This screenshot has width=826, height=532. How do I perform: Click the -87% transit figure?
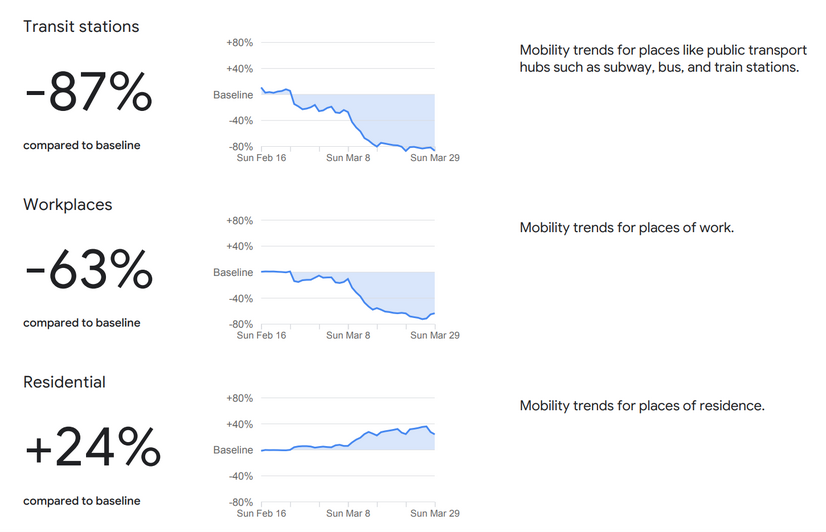(88, 92)
